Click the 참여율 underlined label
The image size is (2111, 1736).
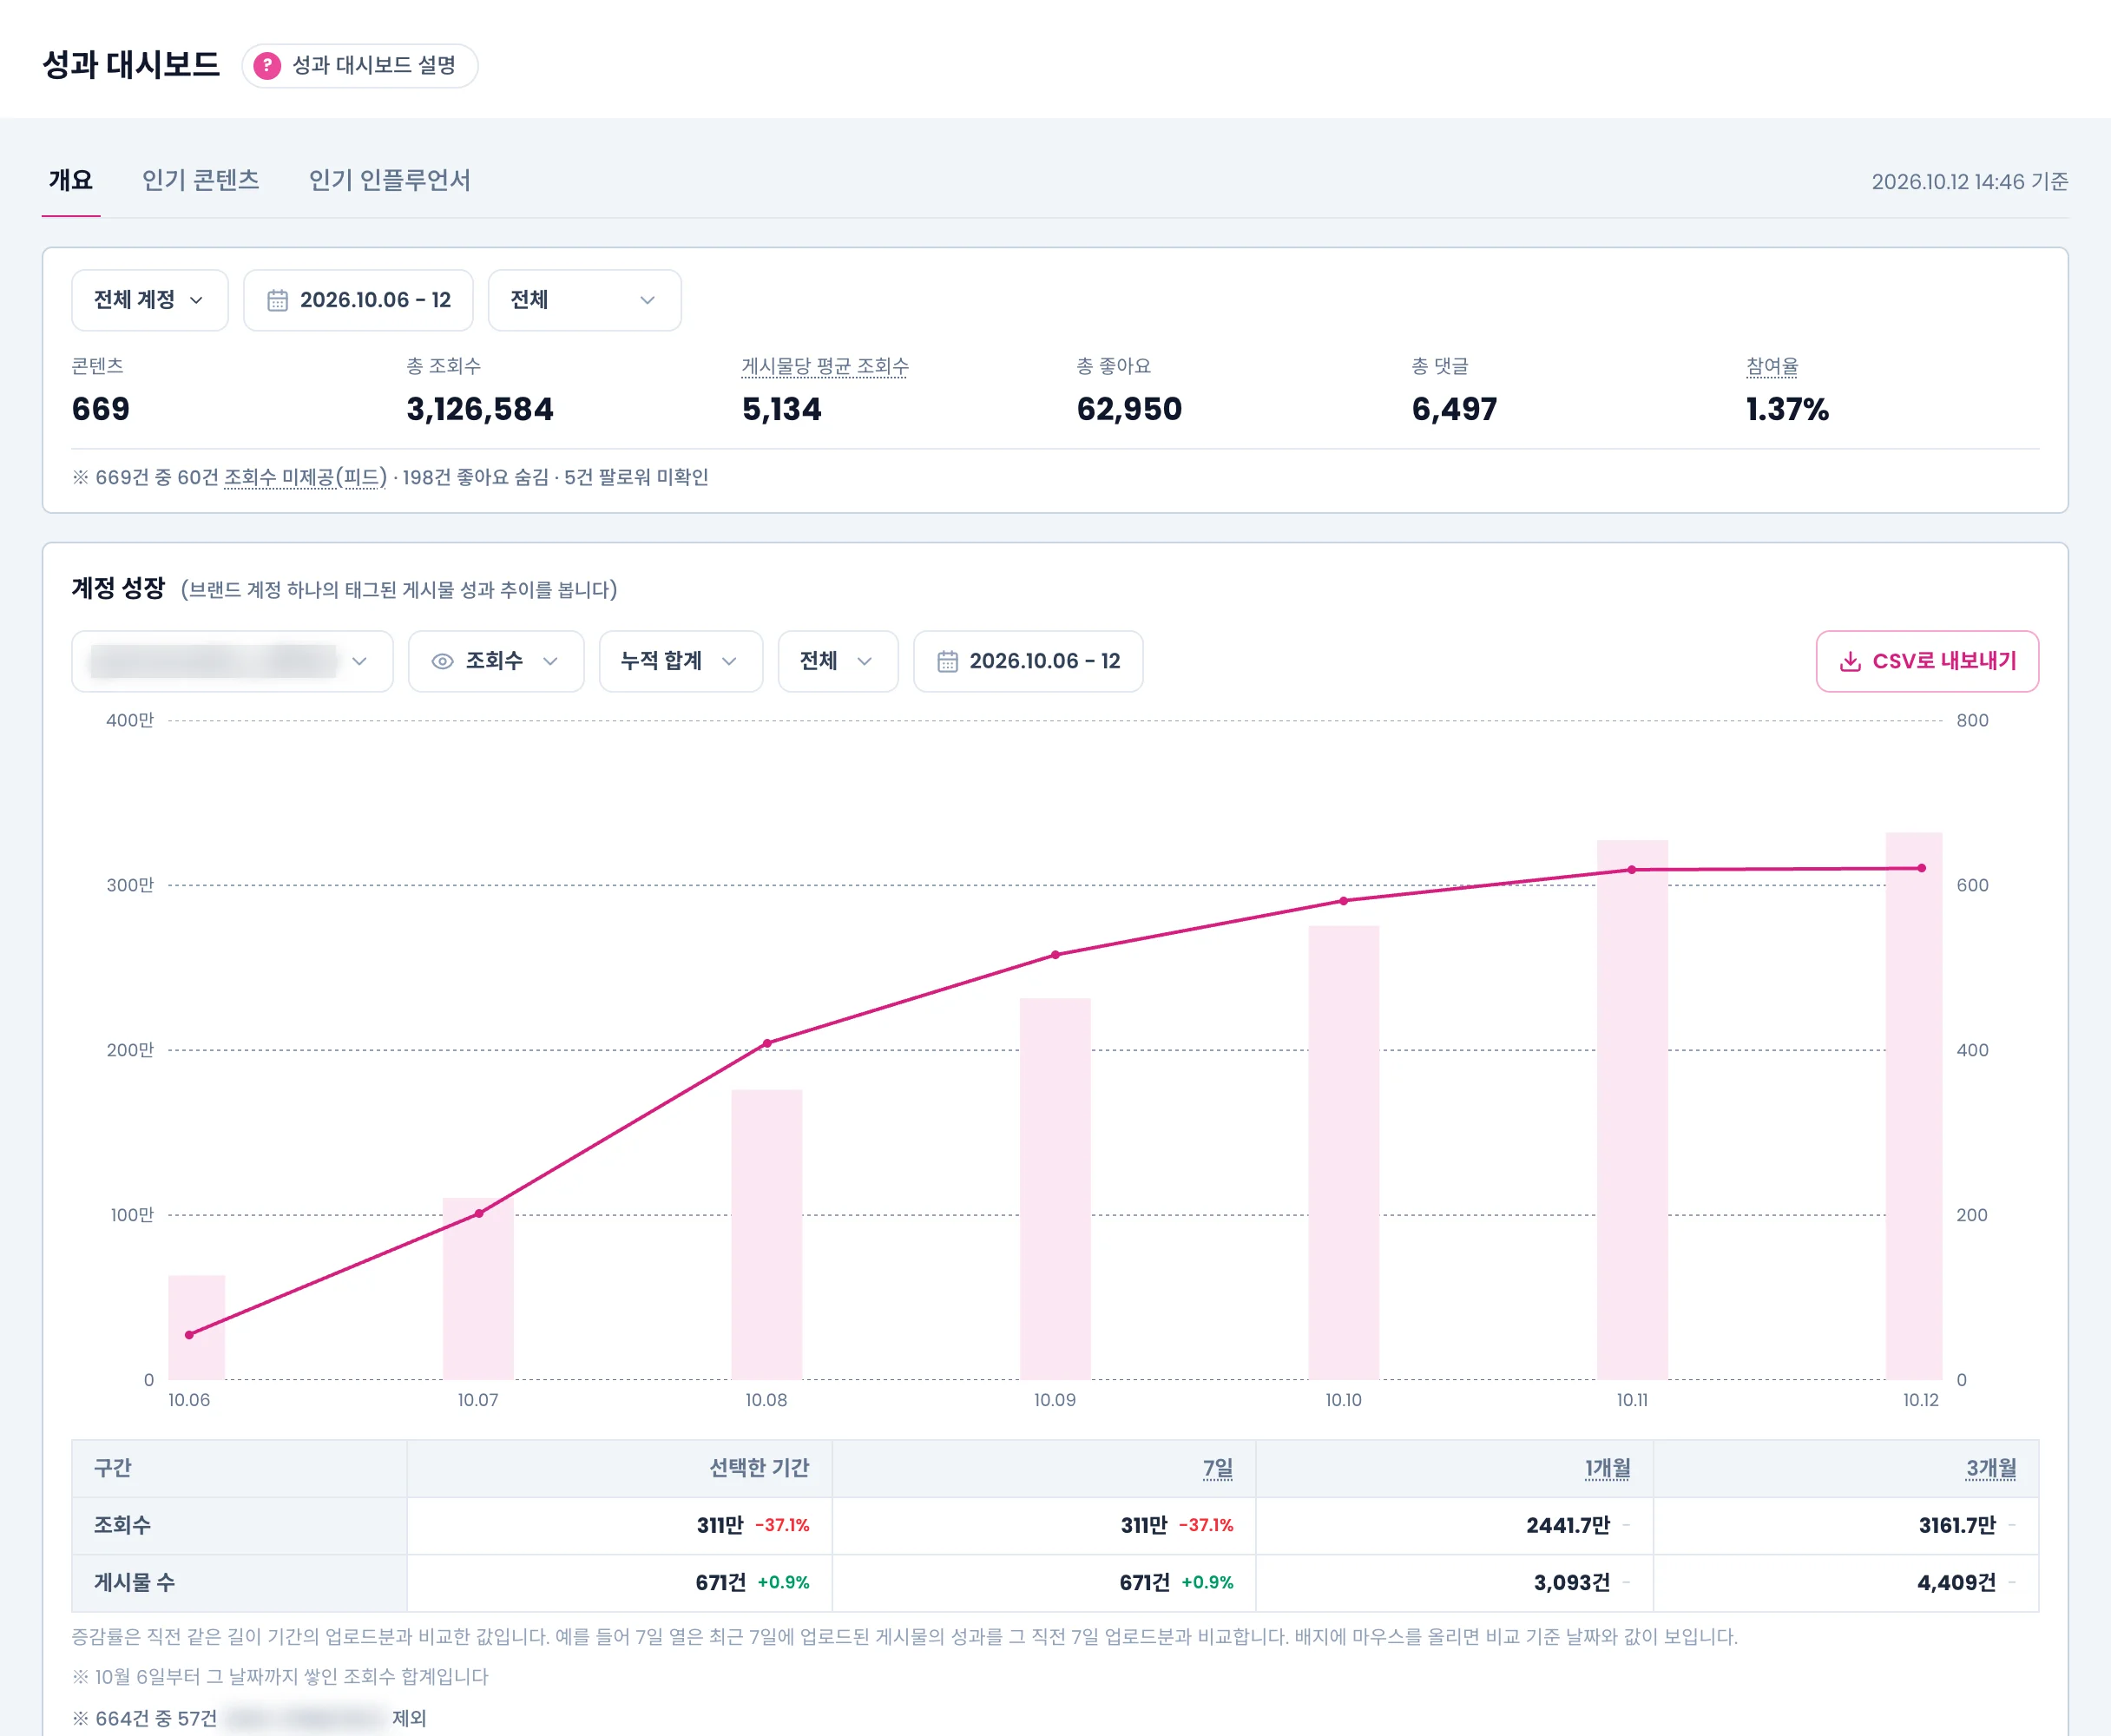(x=1772, y=366)
